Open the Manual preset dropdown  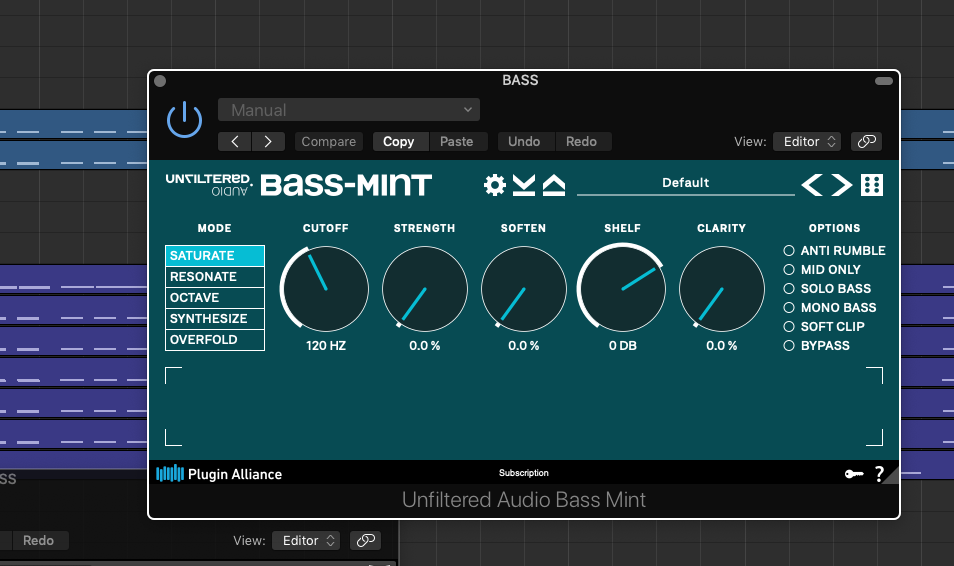pos(349,110)
